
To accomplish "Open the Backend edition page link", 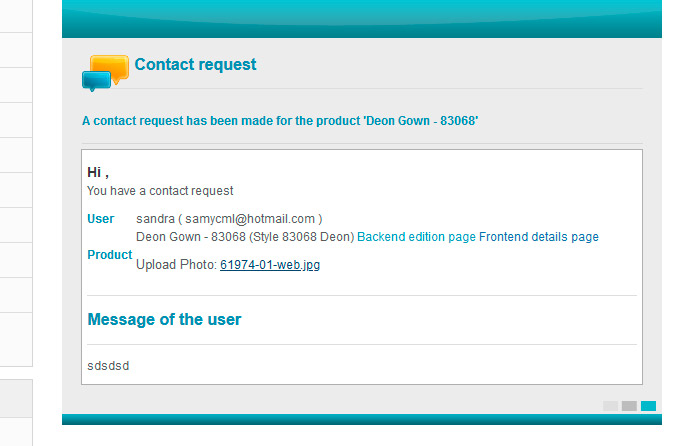I will (x=416, y=237).
